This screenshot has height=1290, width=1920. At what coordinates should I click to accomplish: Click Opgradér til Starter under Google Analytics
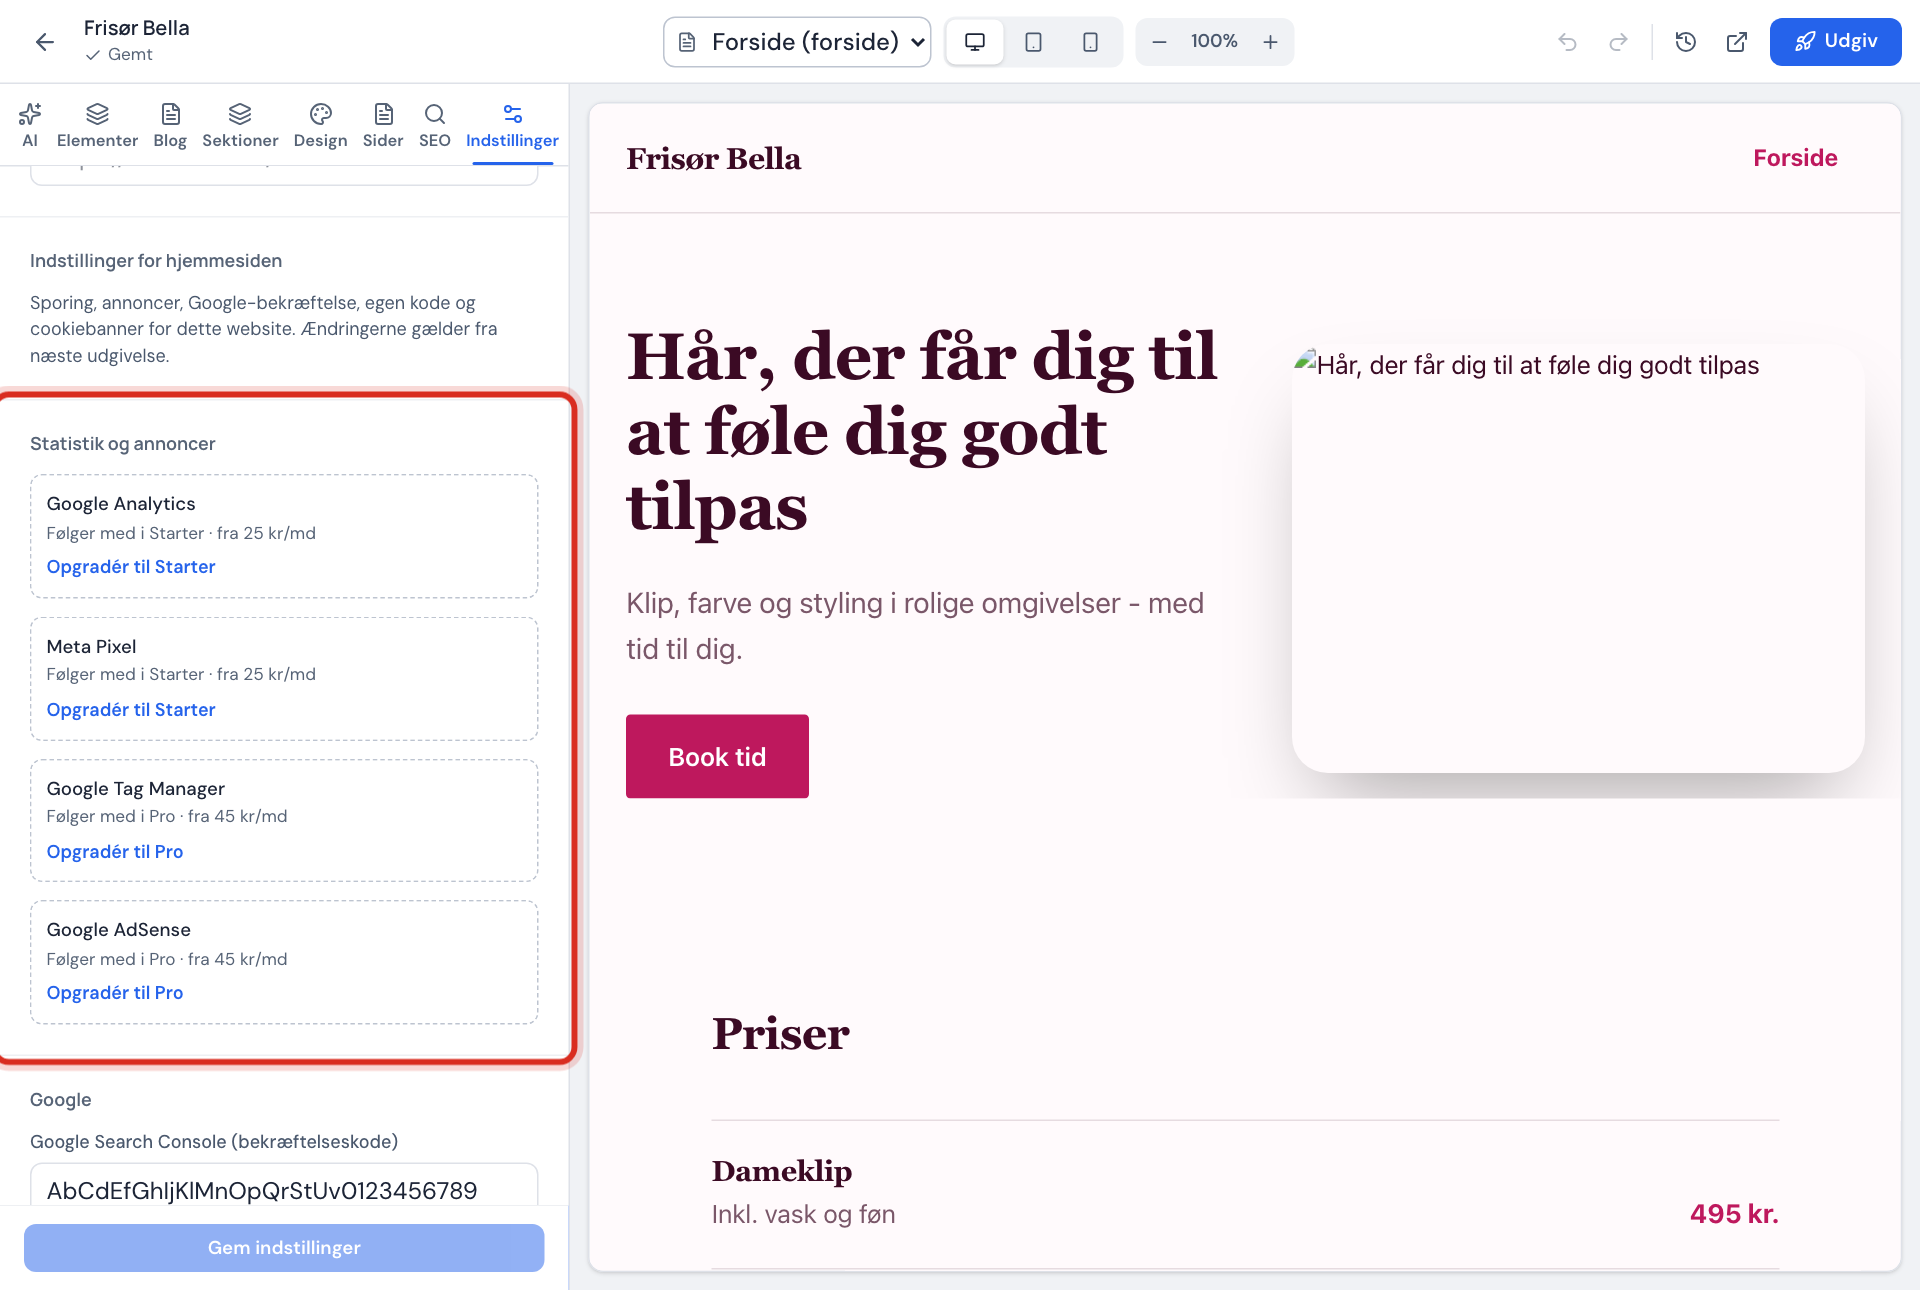131,567
